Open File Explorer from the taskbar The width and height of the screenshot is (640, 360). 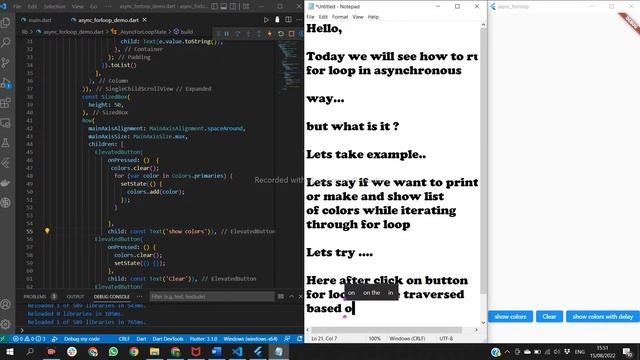point(154,351)
